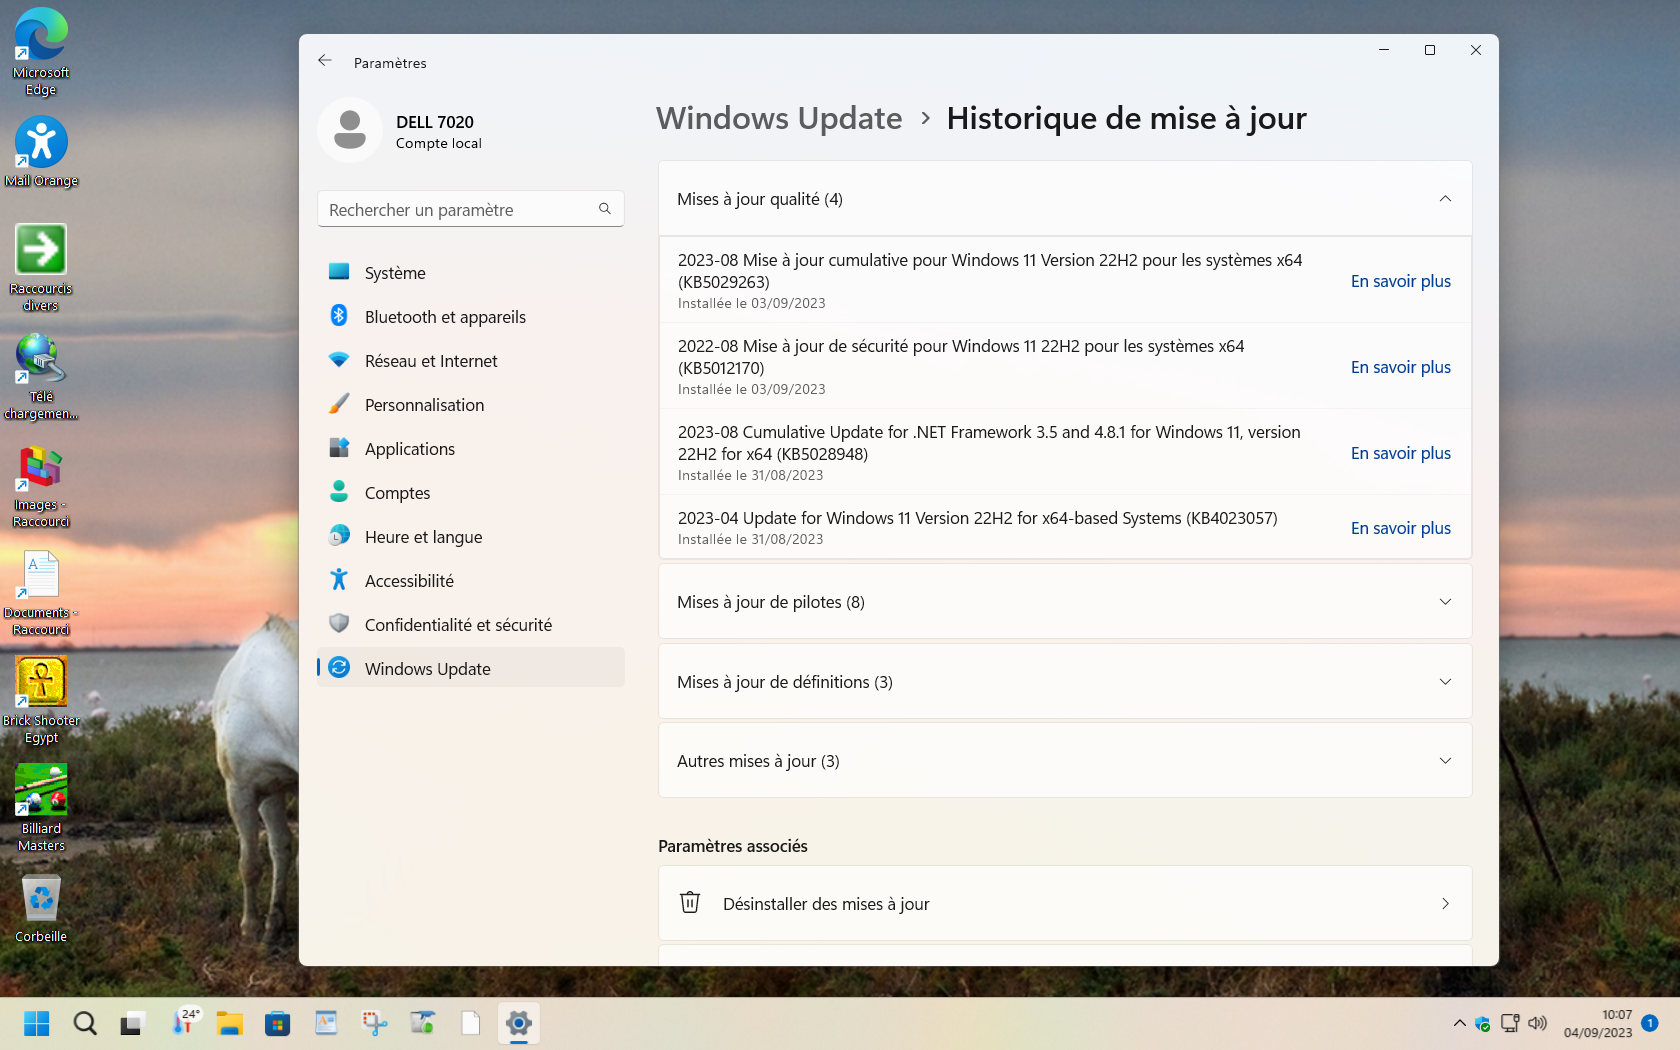Click trash icon beside Désinstaller des mises à jour
The width and height of the screenshot is (1680, 1050).
pos(690,902)
